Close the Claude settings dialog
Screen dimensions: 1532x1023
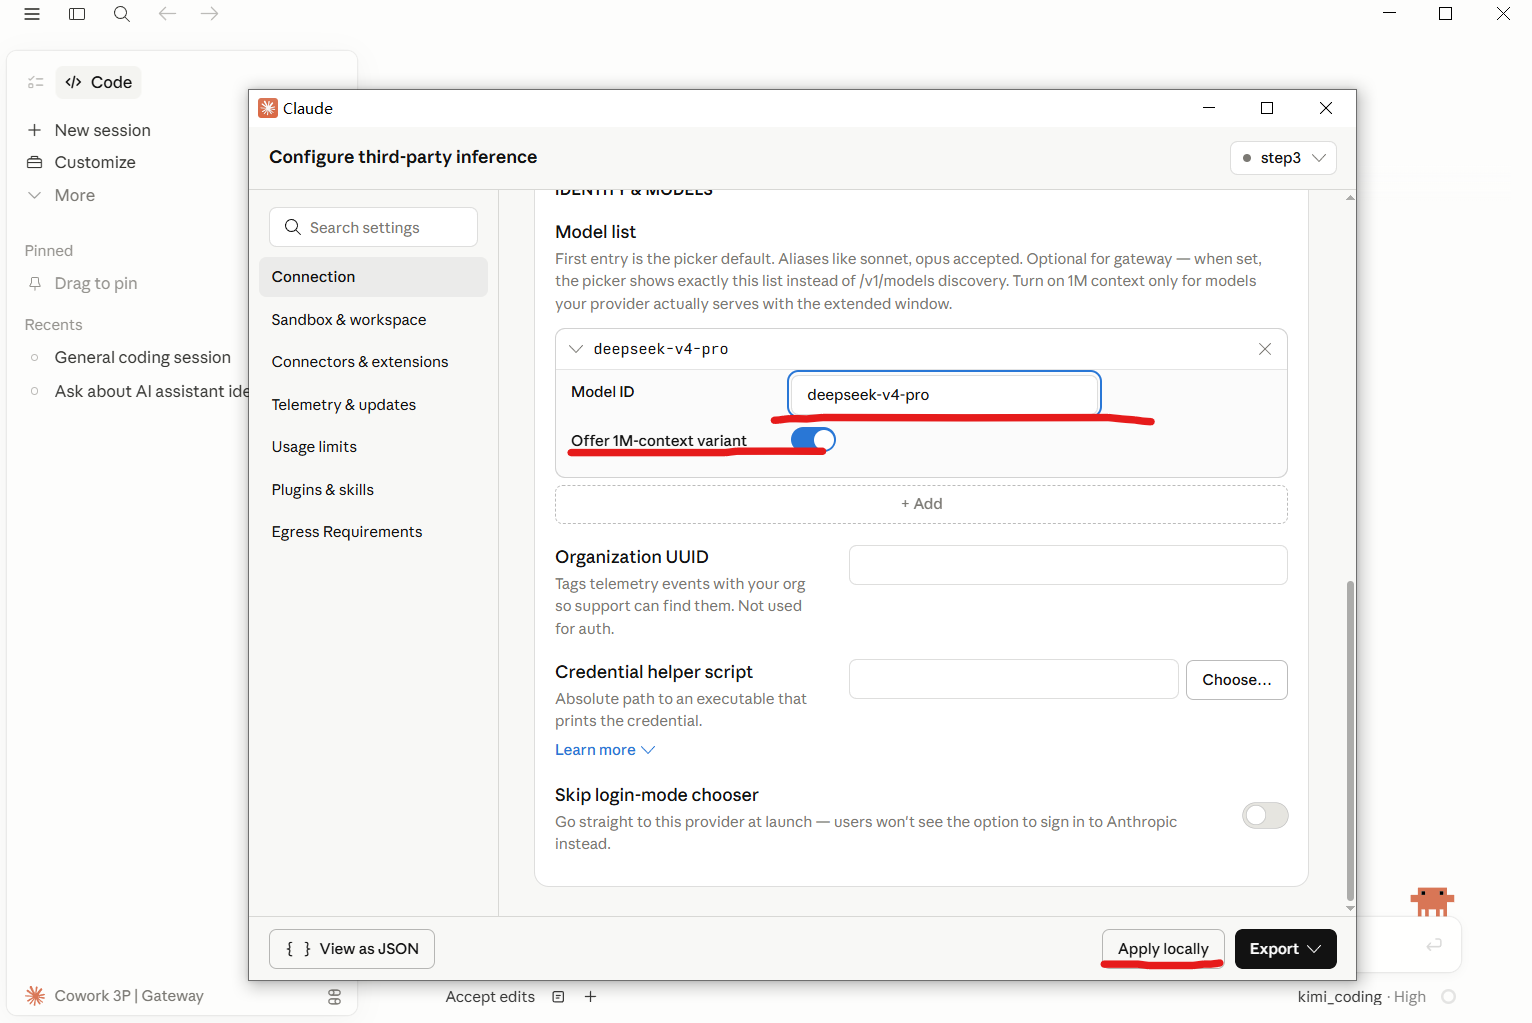(x=1326, y=108)
